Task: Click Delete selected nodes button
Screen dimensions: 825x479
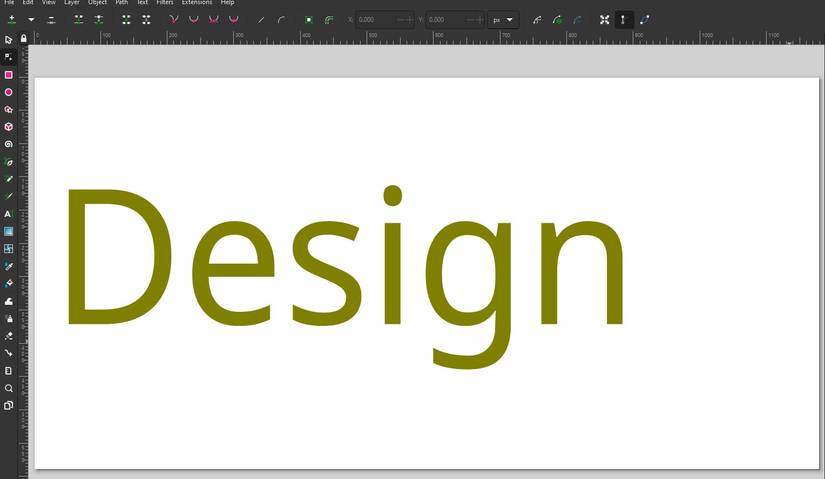Action: pyautogui.click(x=51, y=19)
